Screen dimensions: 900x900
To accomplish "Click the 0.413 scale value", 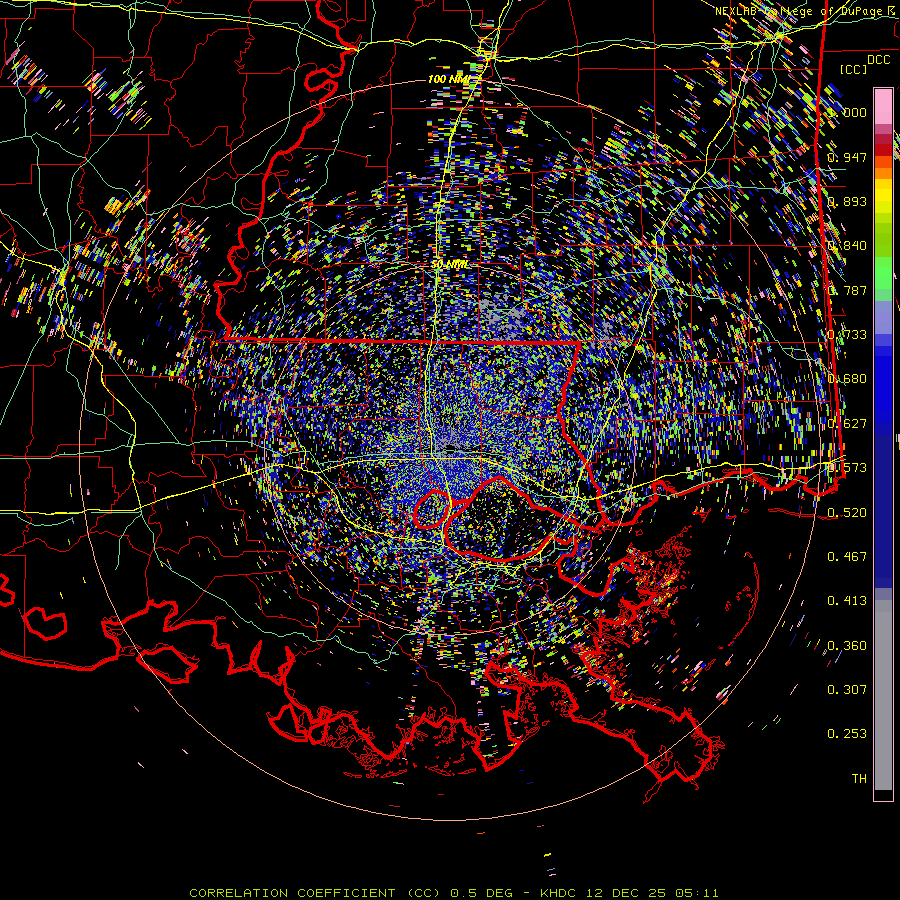I will click(847, 601).
